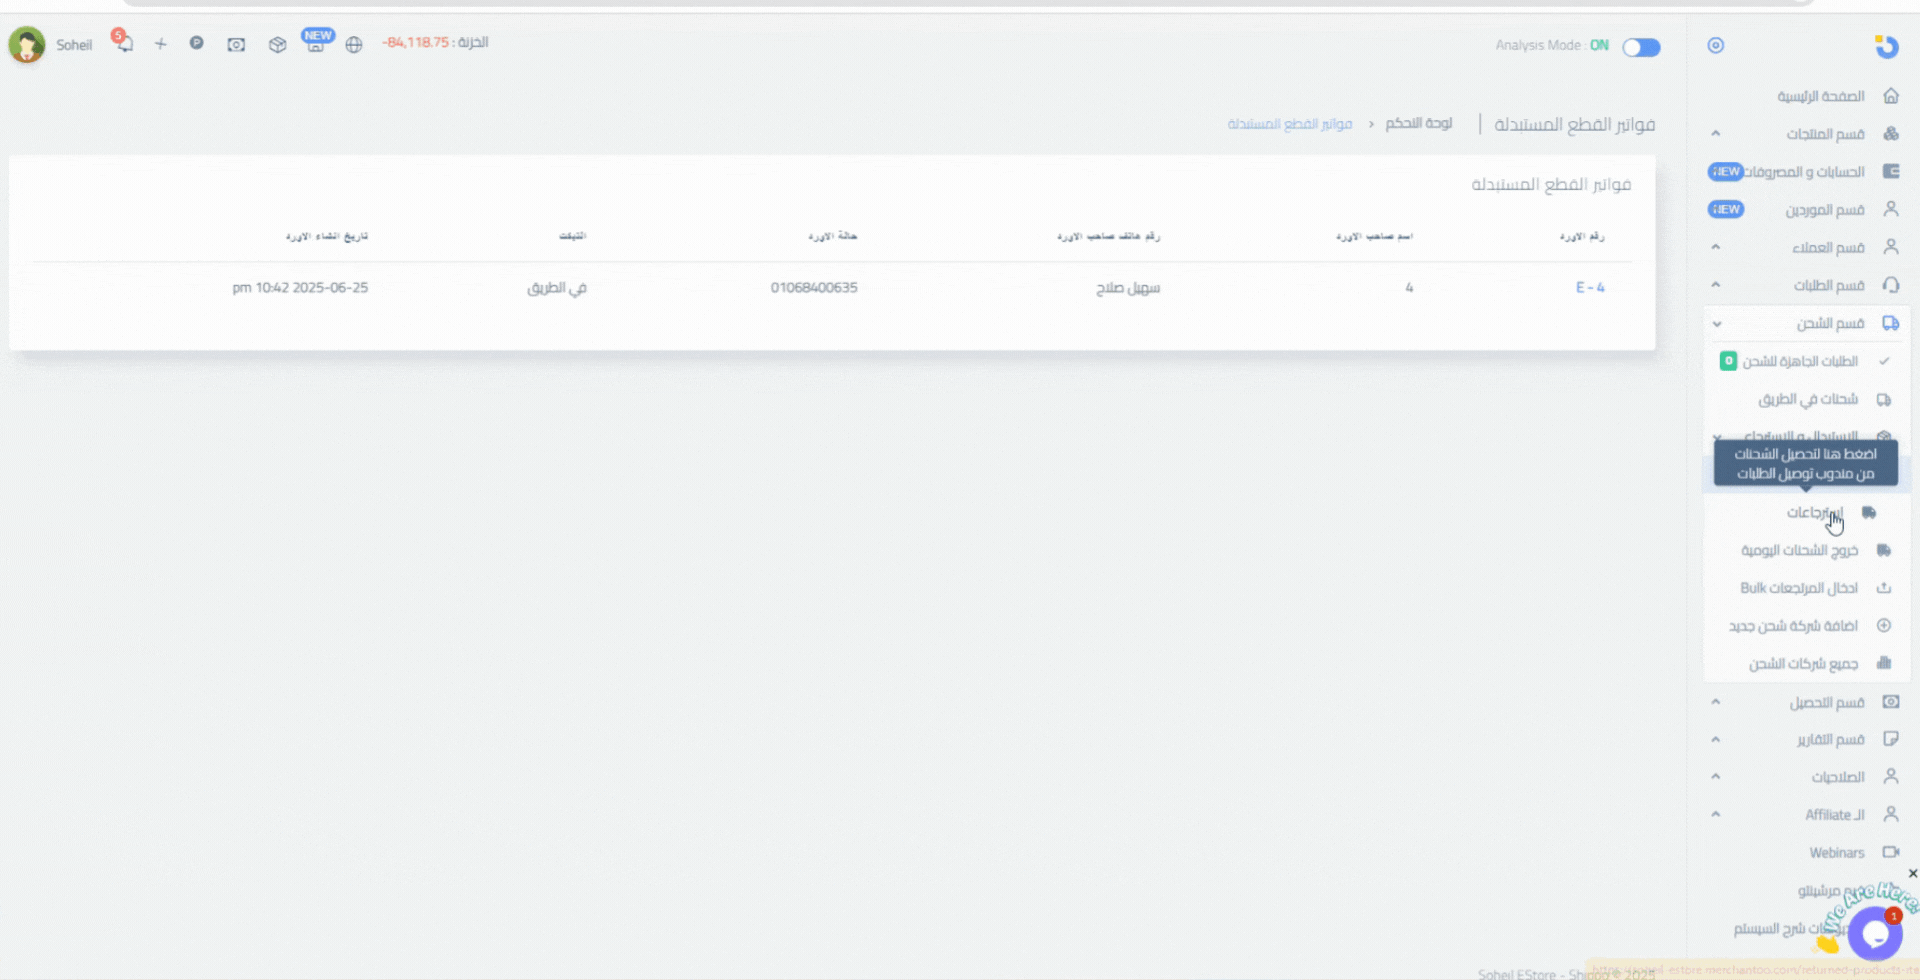
Task: Click لوحة التحكم breadcrumb link
Action: point(1418,123)
